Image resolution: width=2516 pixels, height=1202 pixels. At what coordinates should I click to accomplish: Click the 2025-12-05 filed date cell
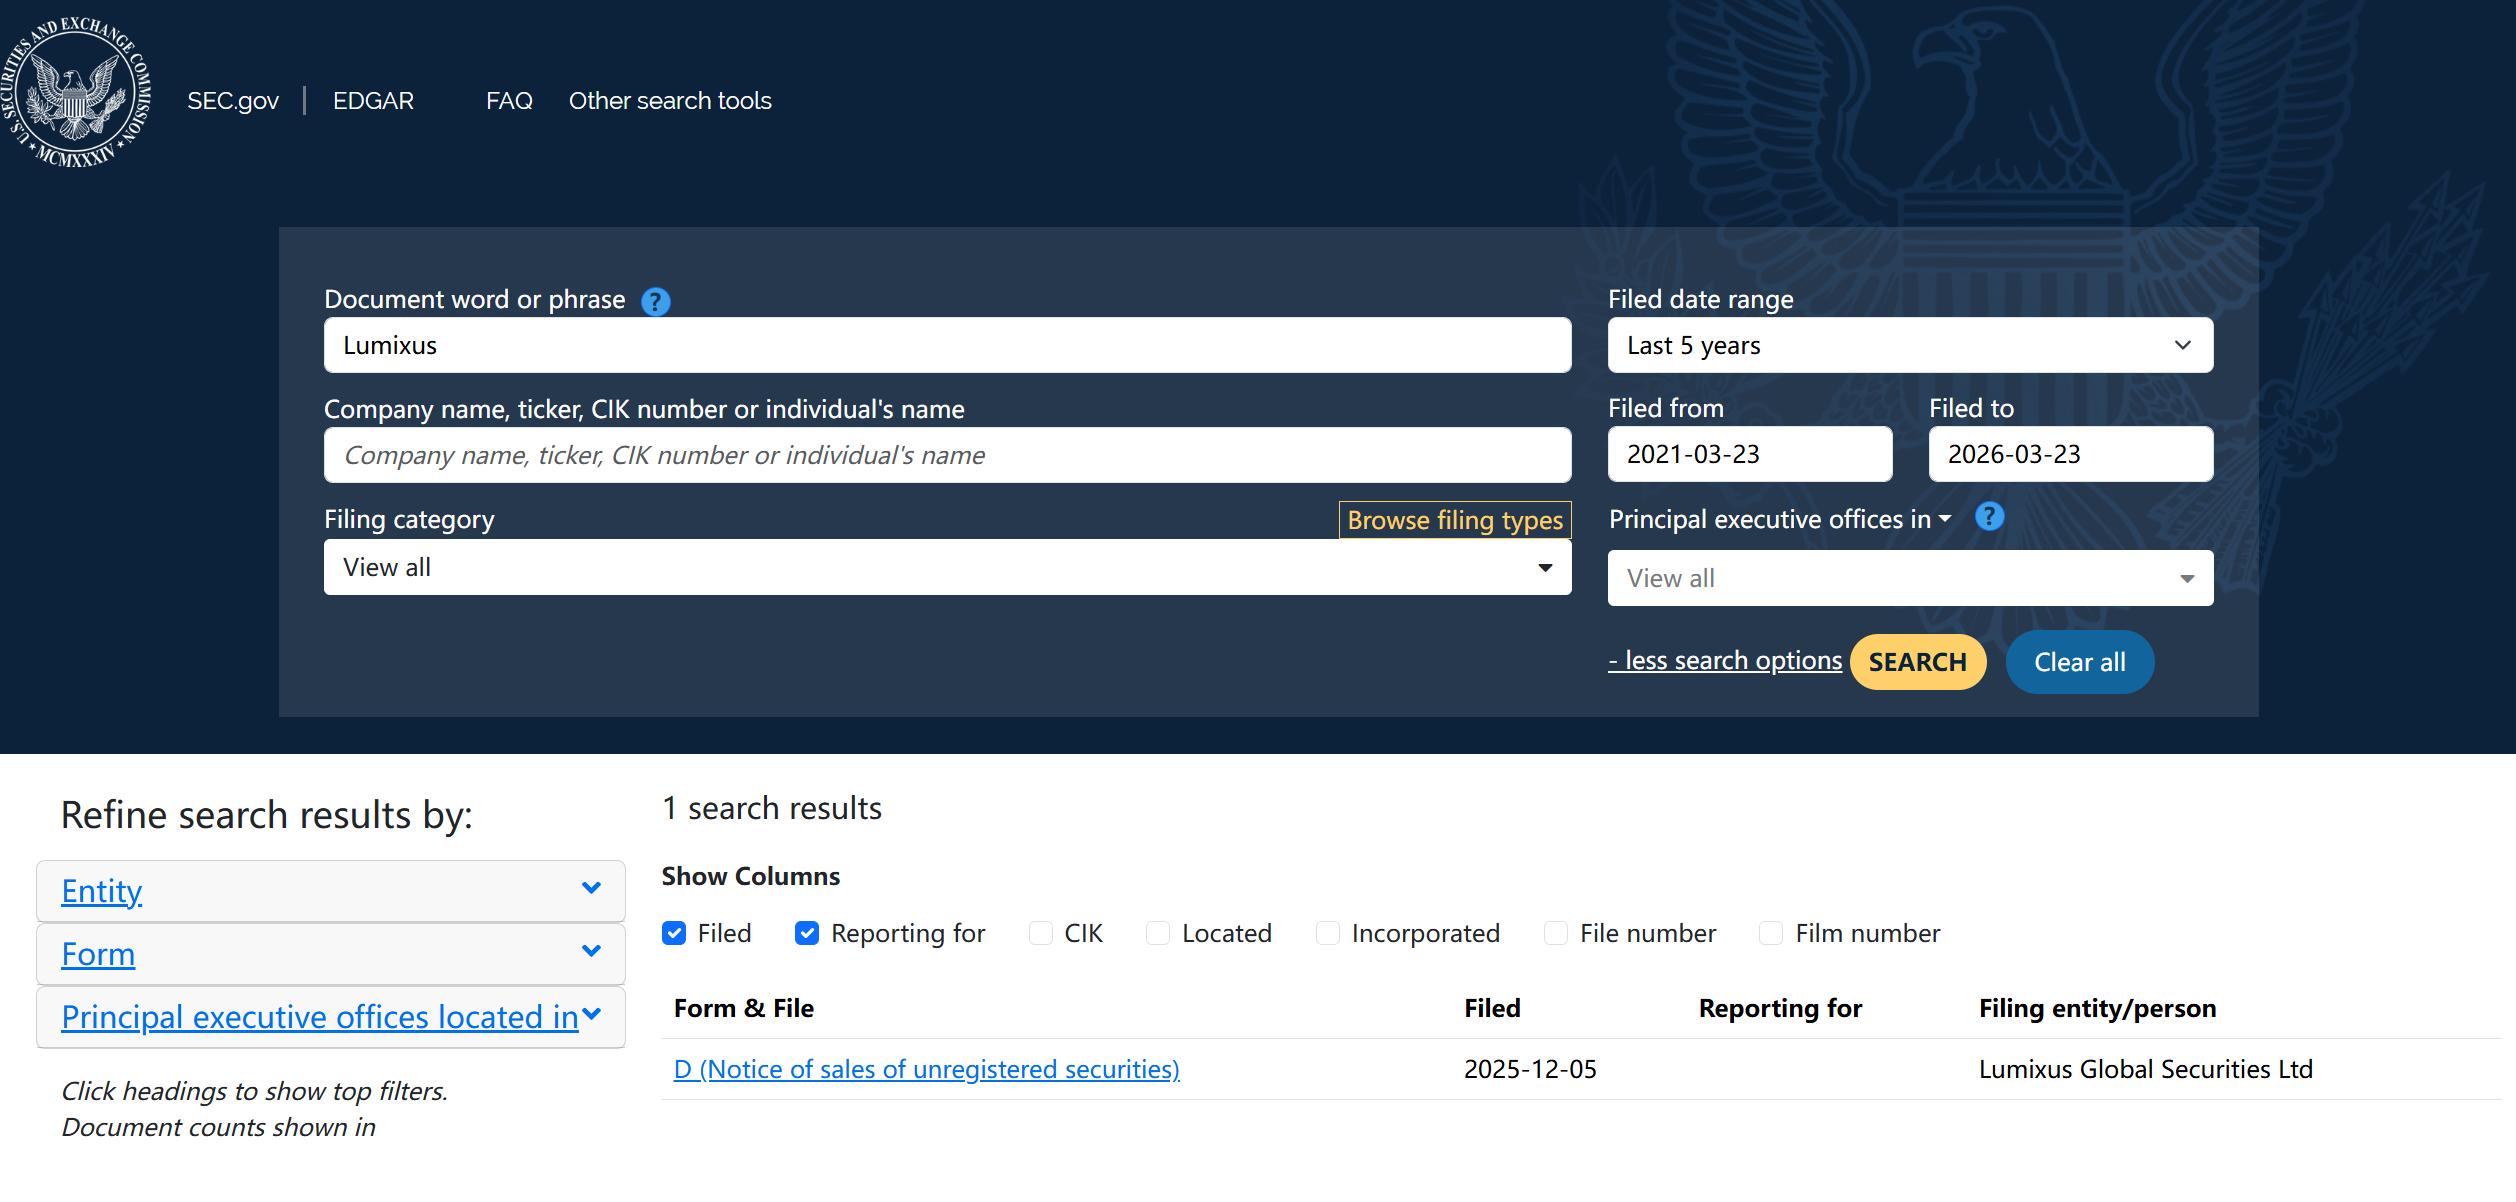point(1530,1069)
